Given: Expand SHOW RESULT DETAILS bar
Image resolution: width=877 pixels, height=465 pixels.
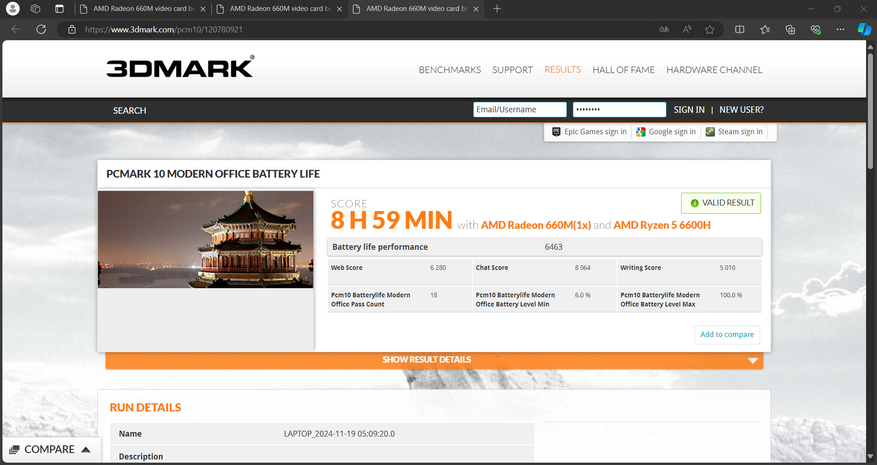Looking at the screenshot, I should [x=434, y=360].
